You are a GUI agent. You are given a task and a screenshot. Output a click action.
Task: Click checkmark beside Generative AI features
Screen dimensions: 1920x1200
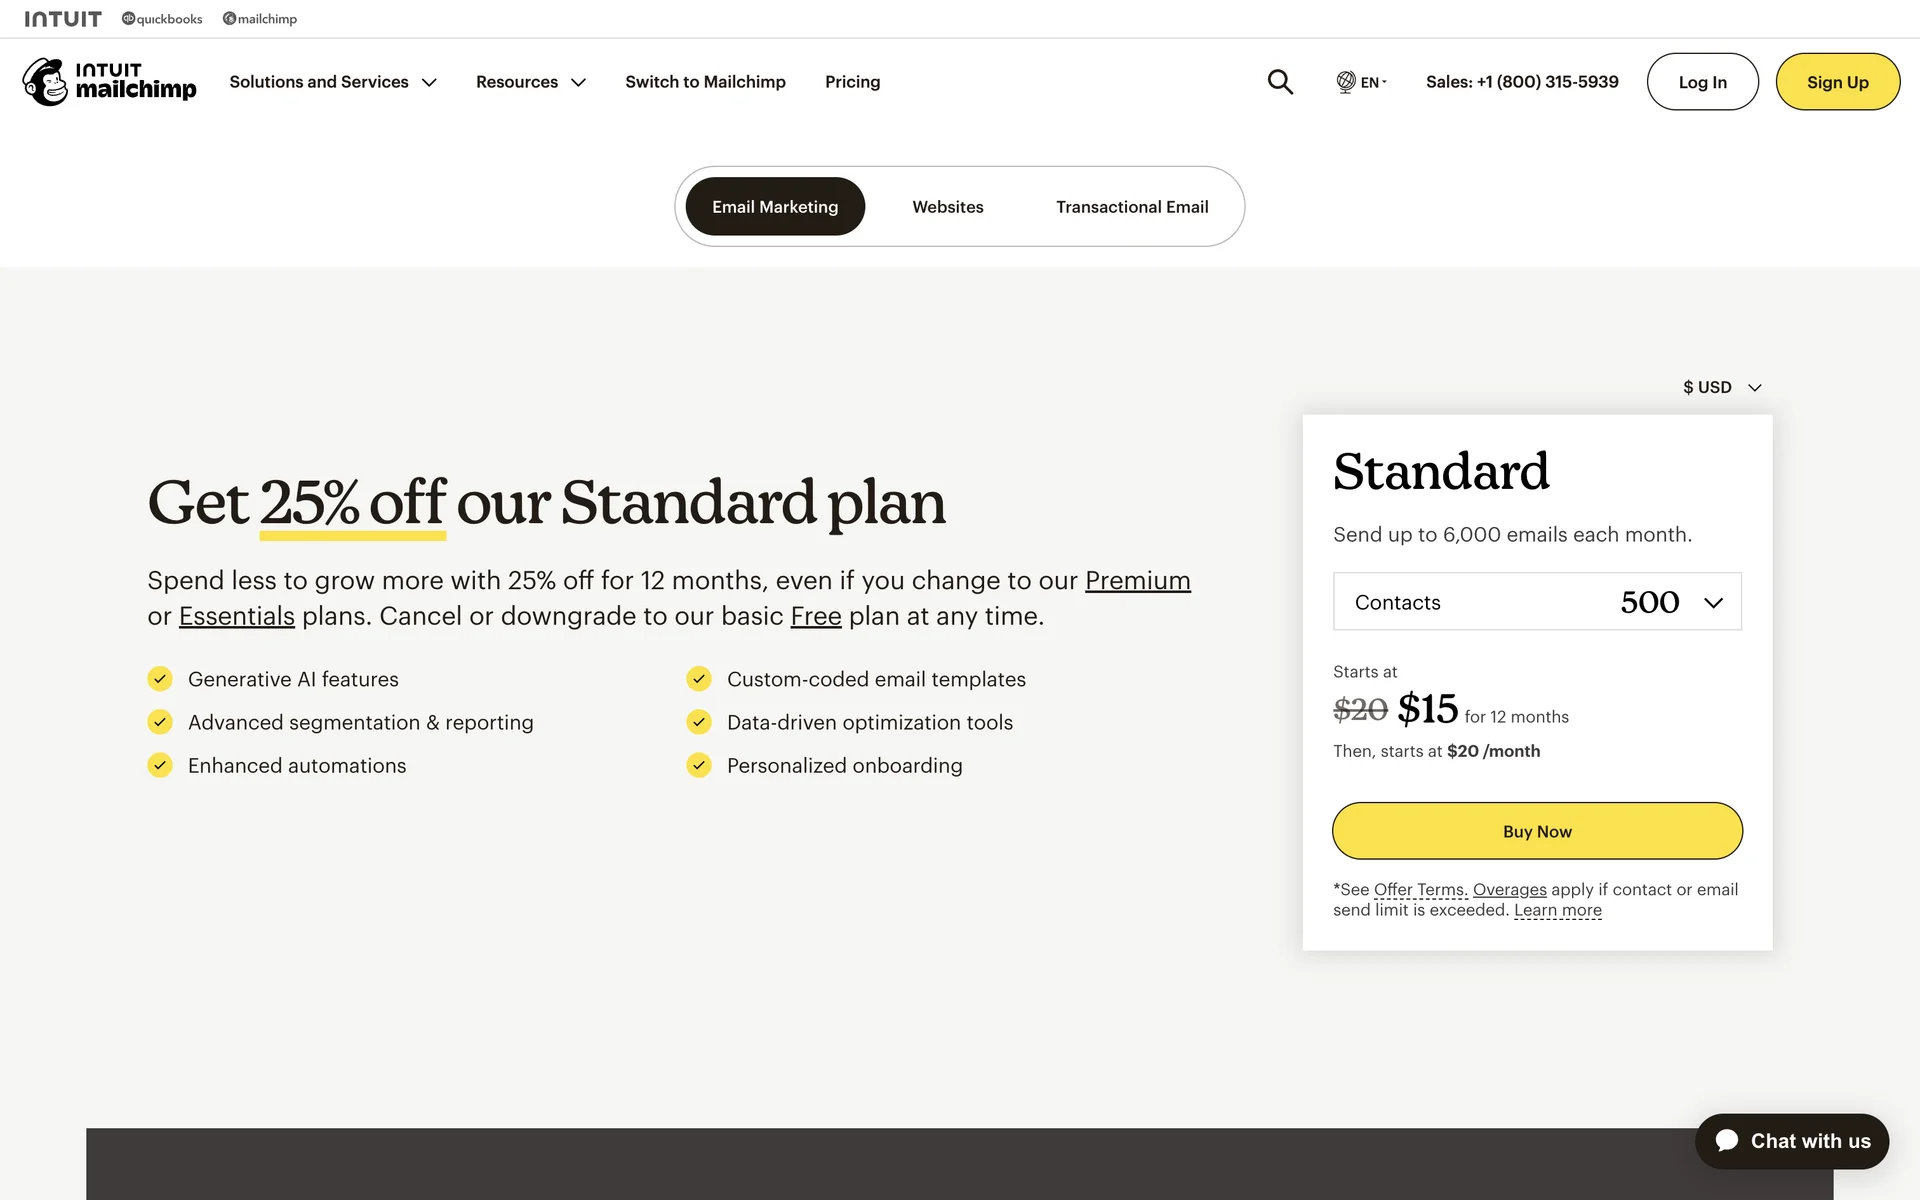tap(160, 679)
